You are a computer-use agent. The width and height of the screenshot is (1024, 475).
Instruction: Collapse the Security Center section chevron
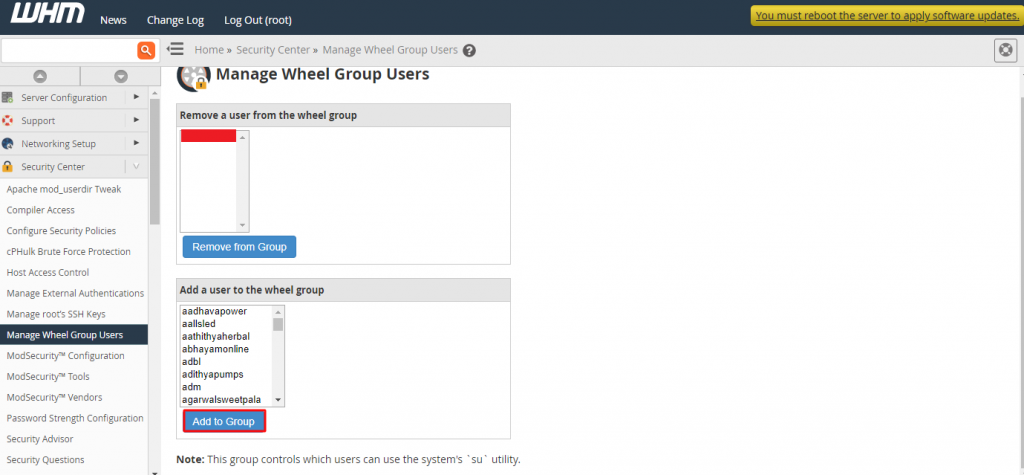point(136,167)
